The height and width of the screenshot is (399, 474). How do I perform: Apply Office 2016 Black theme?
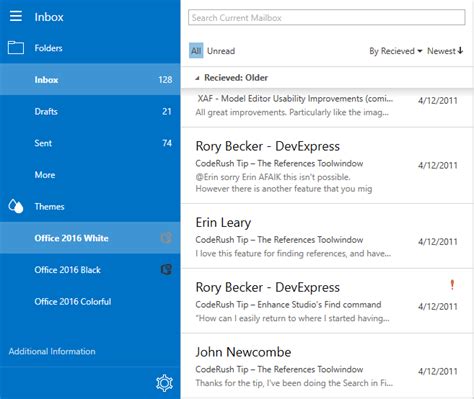pyautogui.click(x=90, y=270)
